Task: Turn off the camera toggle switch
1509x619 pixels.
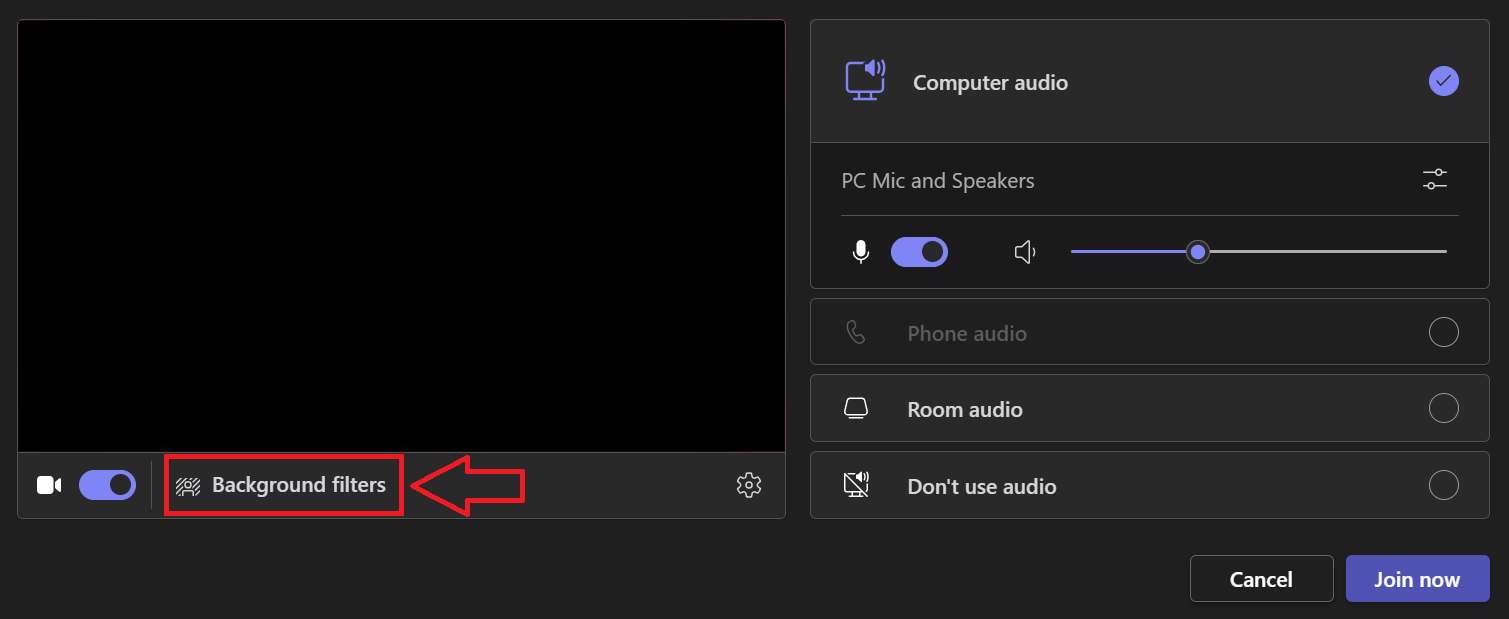Action: (108, 485)
